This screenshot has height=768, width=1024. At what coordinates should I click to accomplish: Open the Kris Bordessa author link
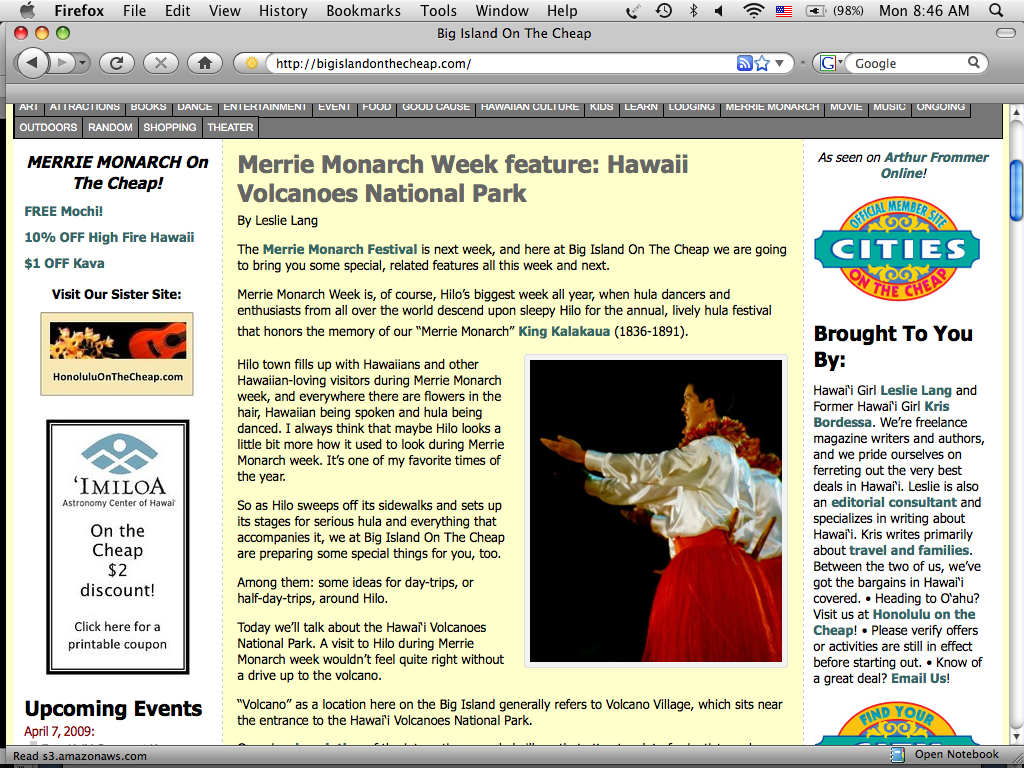click(x=881, y=414)
